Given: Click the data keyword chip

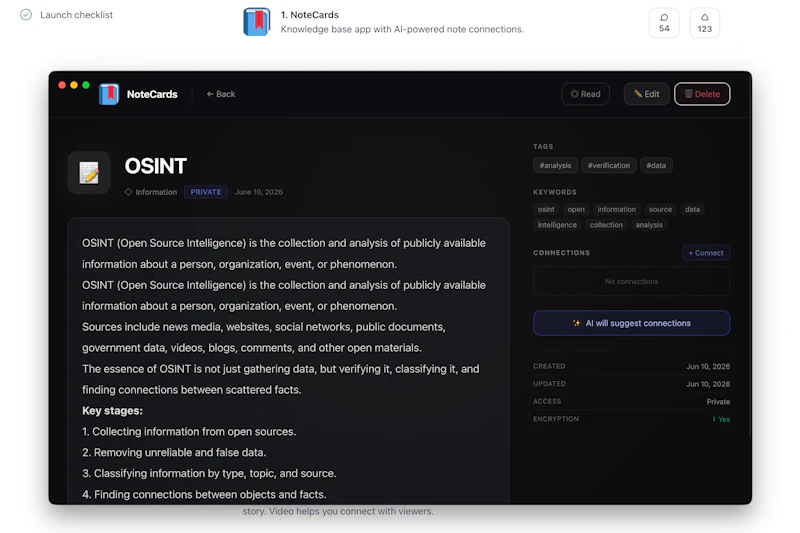Looking at the screenshot, I should 692,209.
